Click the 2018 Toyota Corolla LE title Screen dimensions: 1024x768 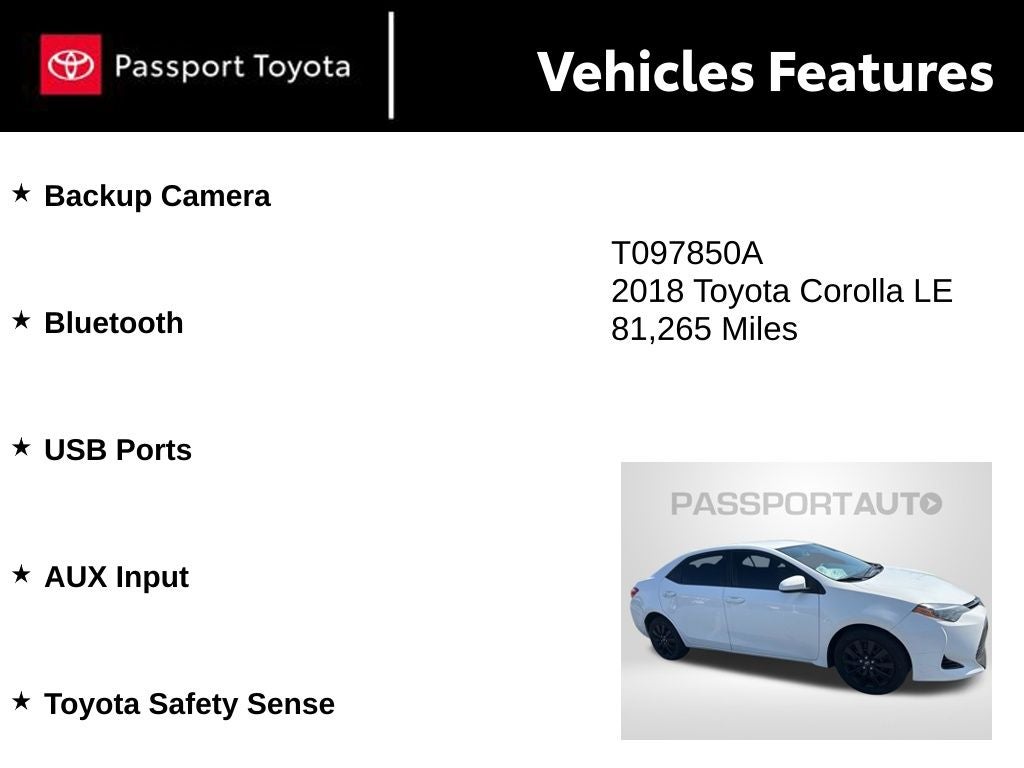782,292
